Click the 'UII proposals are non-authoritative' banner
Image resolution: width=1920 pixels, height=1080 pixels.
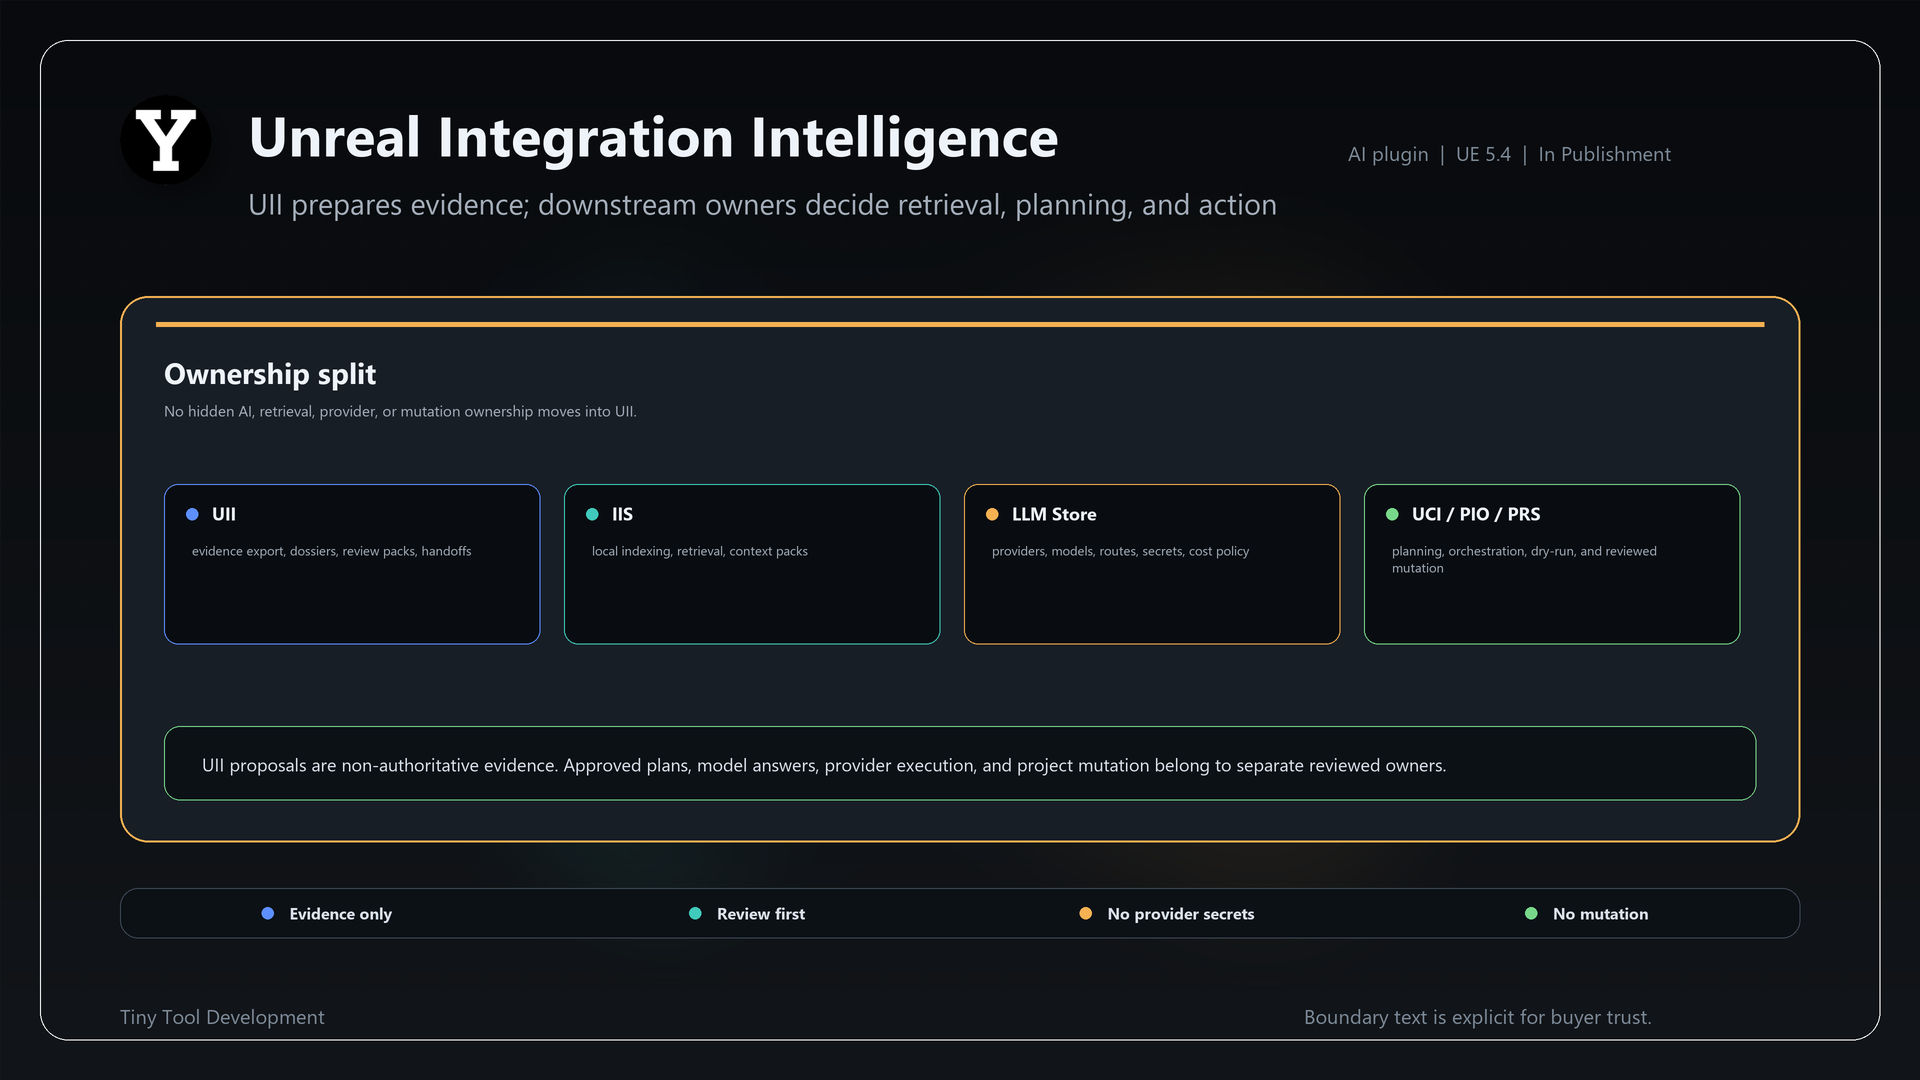pos(960,763)
